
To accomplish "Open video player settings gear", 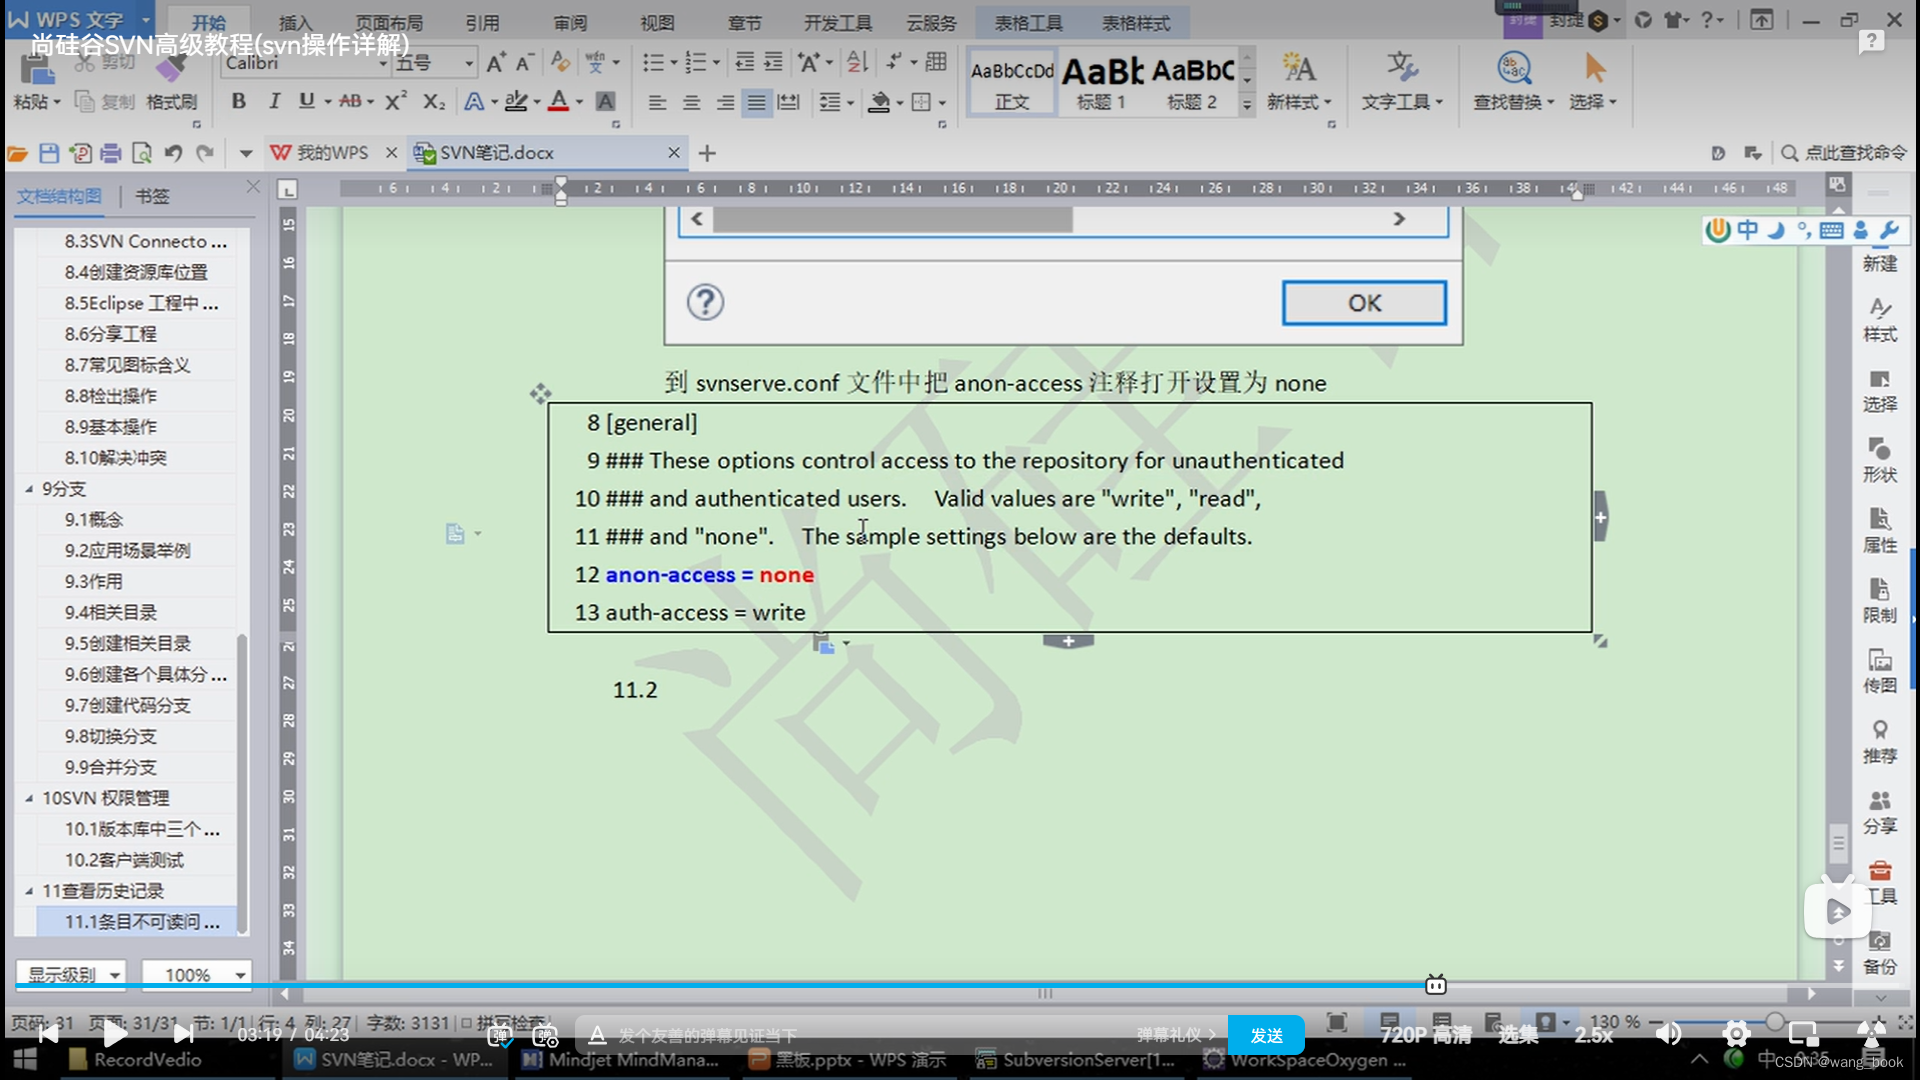I will tap(1736, 1034).
